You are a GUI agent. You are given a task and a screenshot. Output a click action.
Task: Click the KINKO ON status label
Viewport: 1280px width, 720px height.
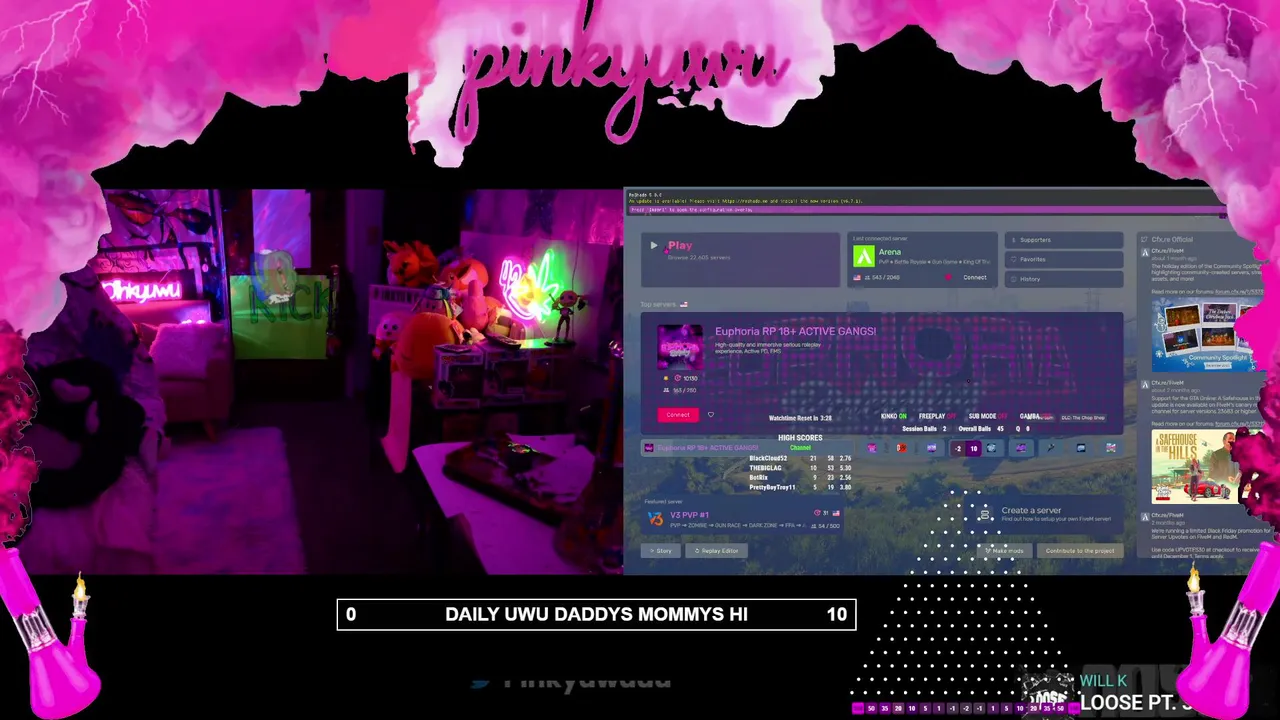pos(894,416)
